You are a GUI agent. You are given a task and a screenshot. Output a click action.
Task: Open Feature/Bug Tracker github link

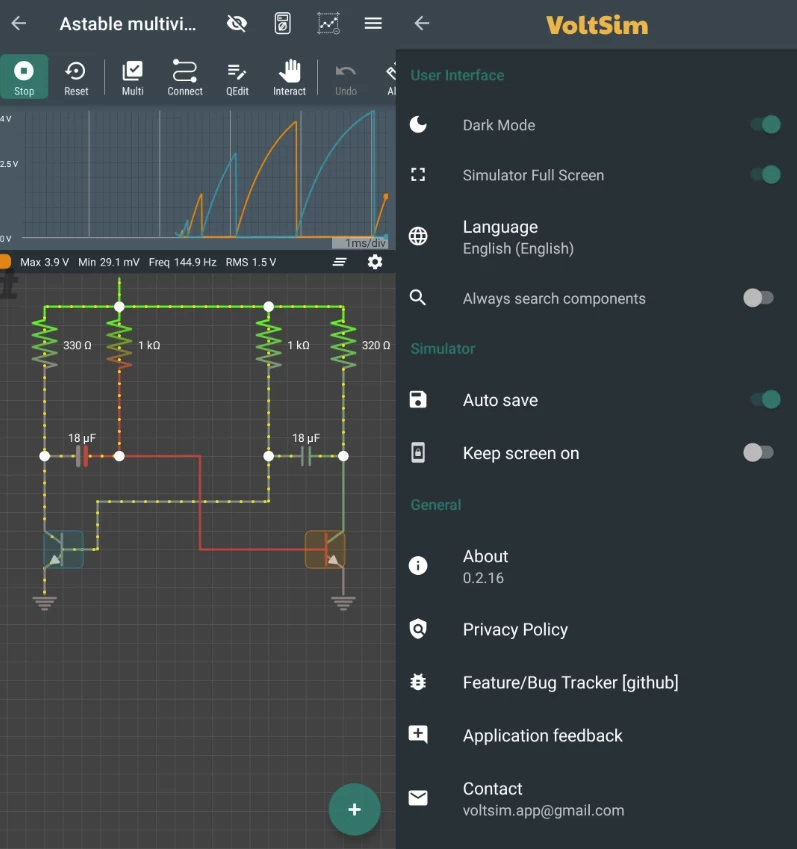pos(570,682)
